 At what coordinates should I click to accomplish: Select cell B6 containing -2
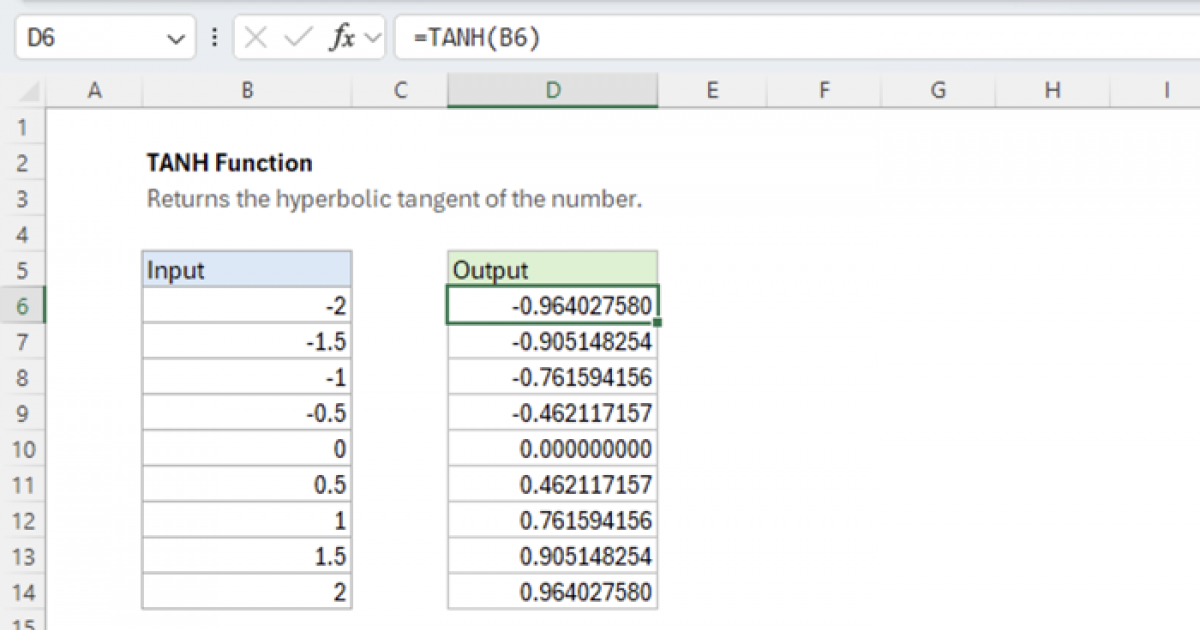point(247,306)
